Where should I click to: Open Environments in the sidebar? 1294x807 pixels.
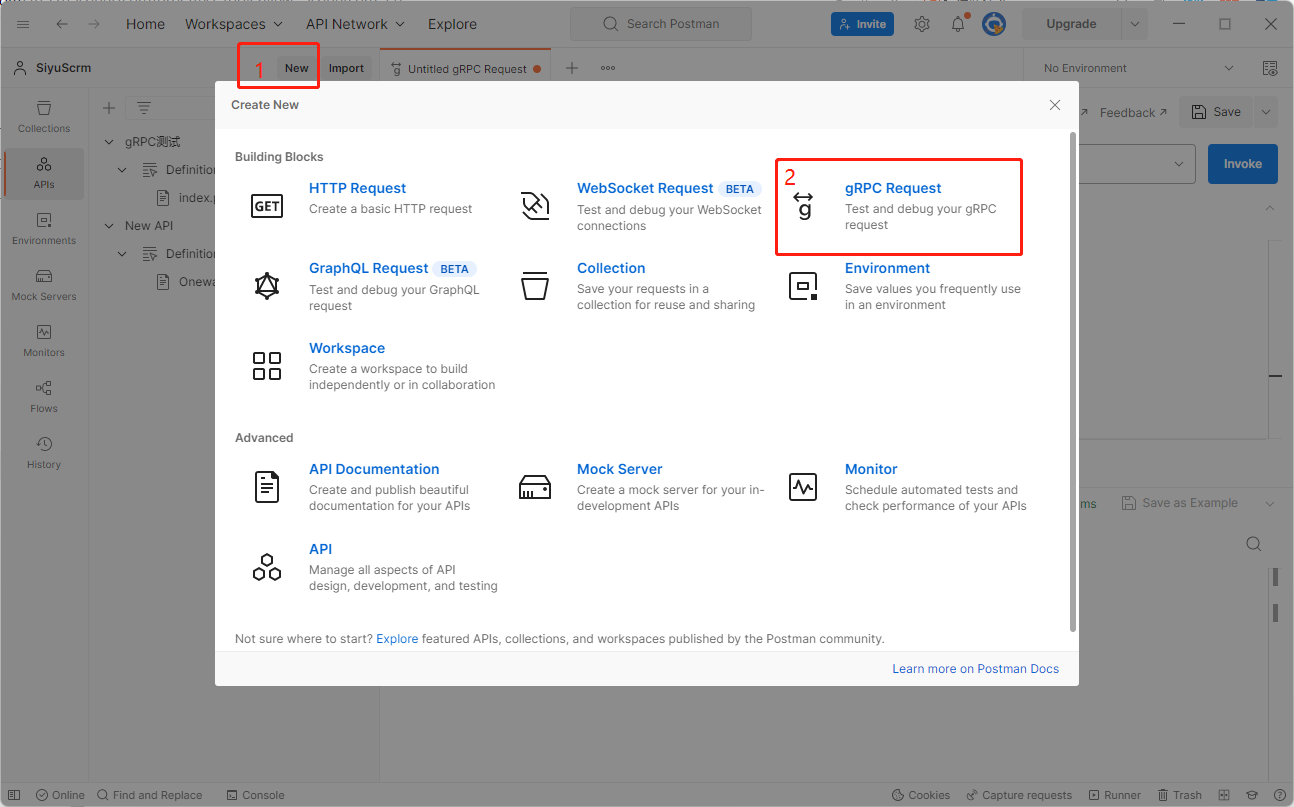[44, 228]
